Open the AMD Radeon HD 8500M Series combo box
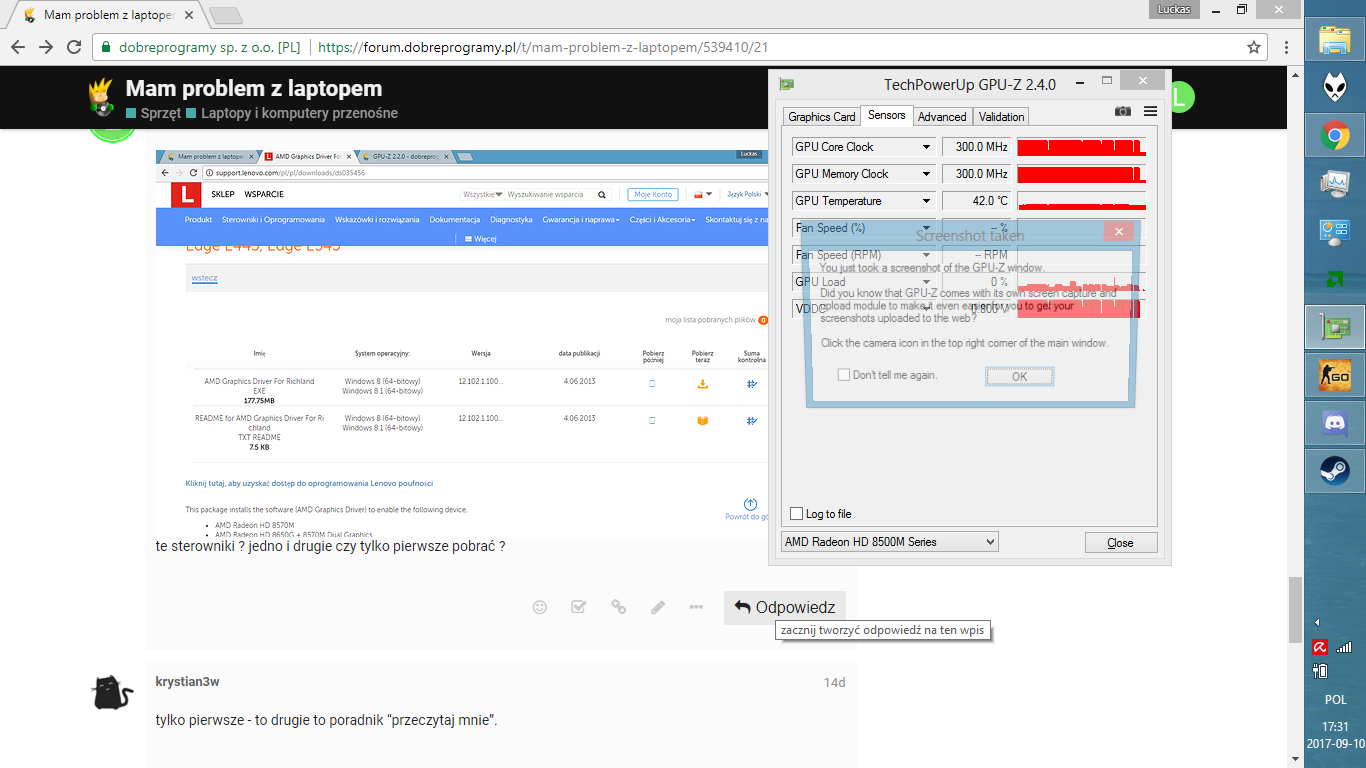Screen dimensions: 1366x768 click(x=889, y=542)
